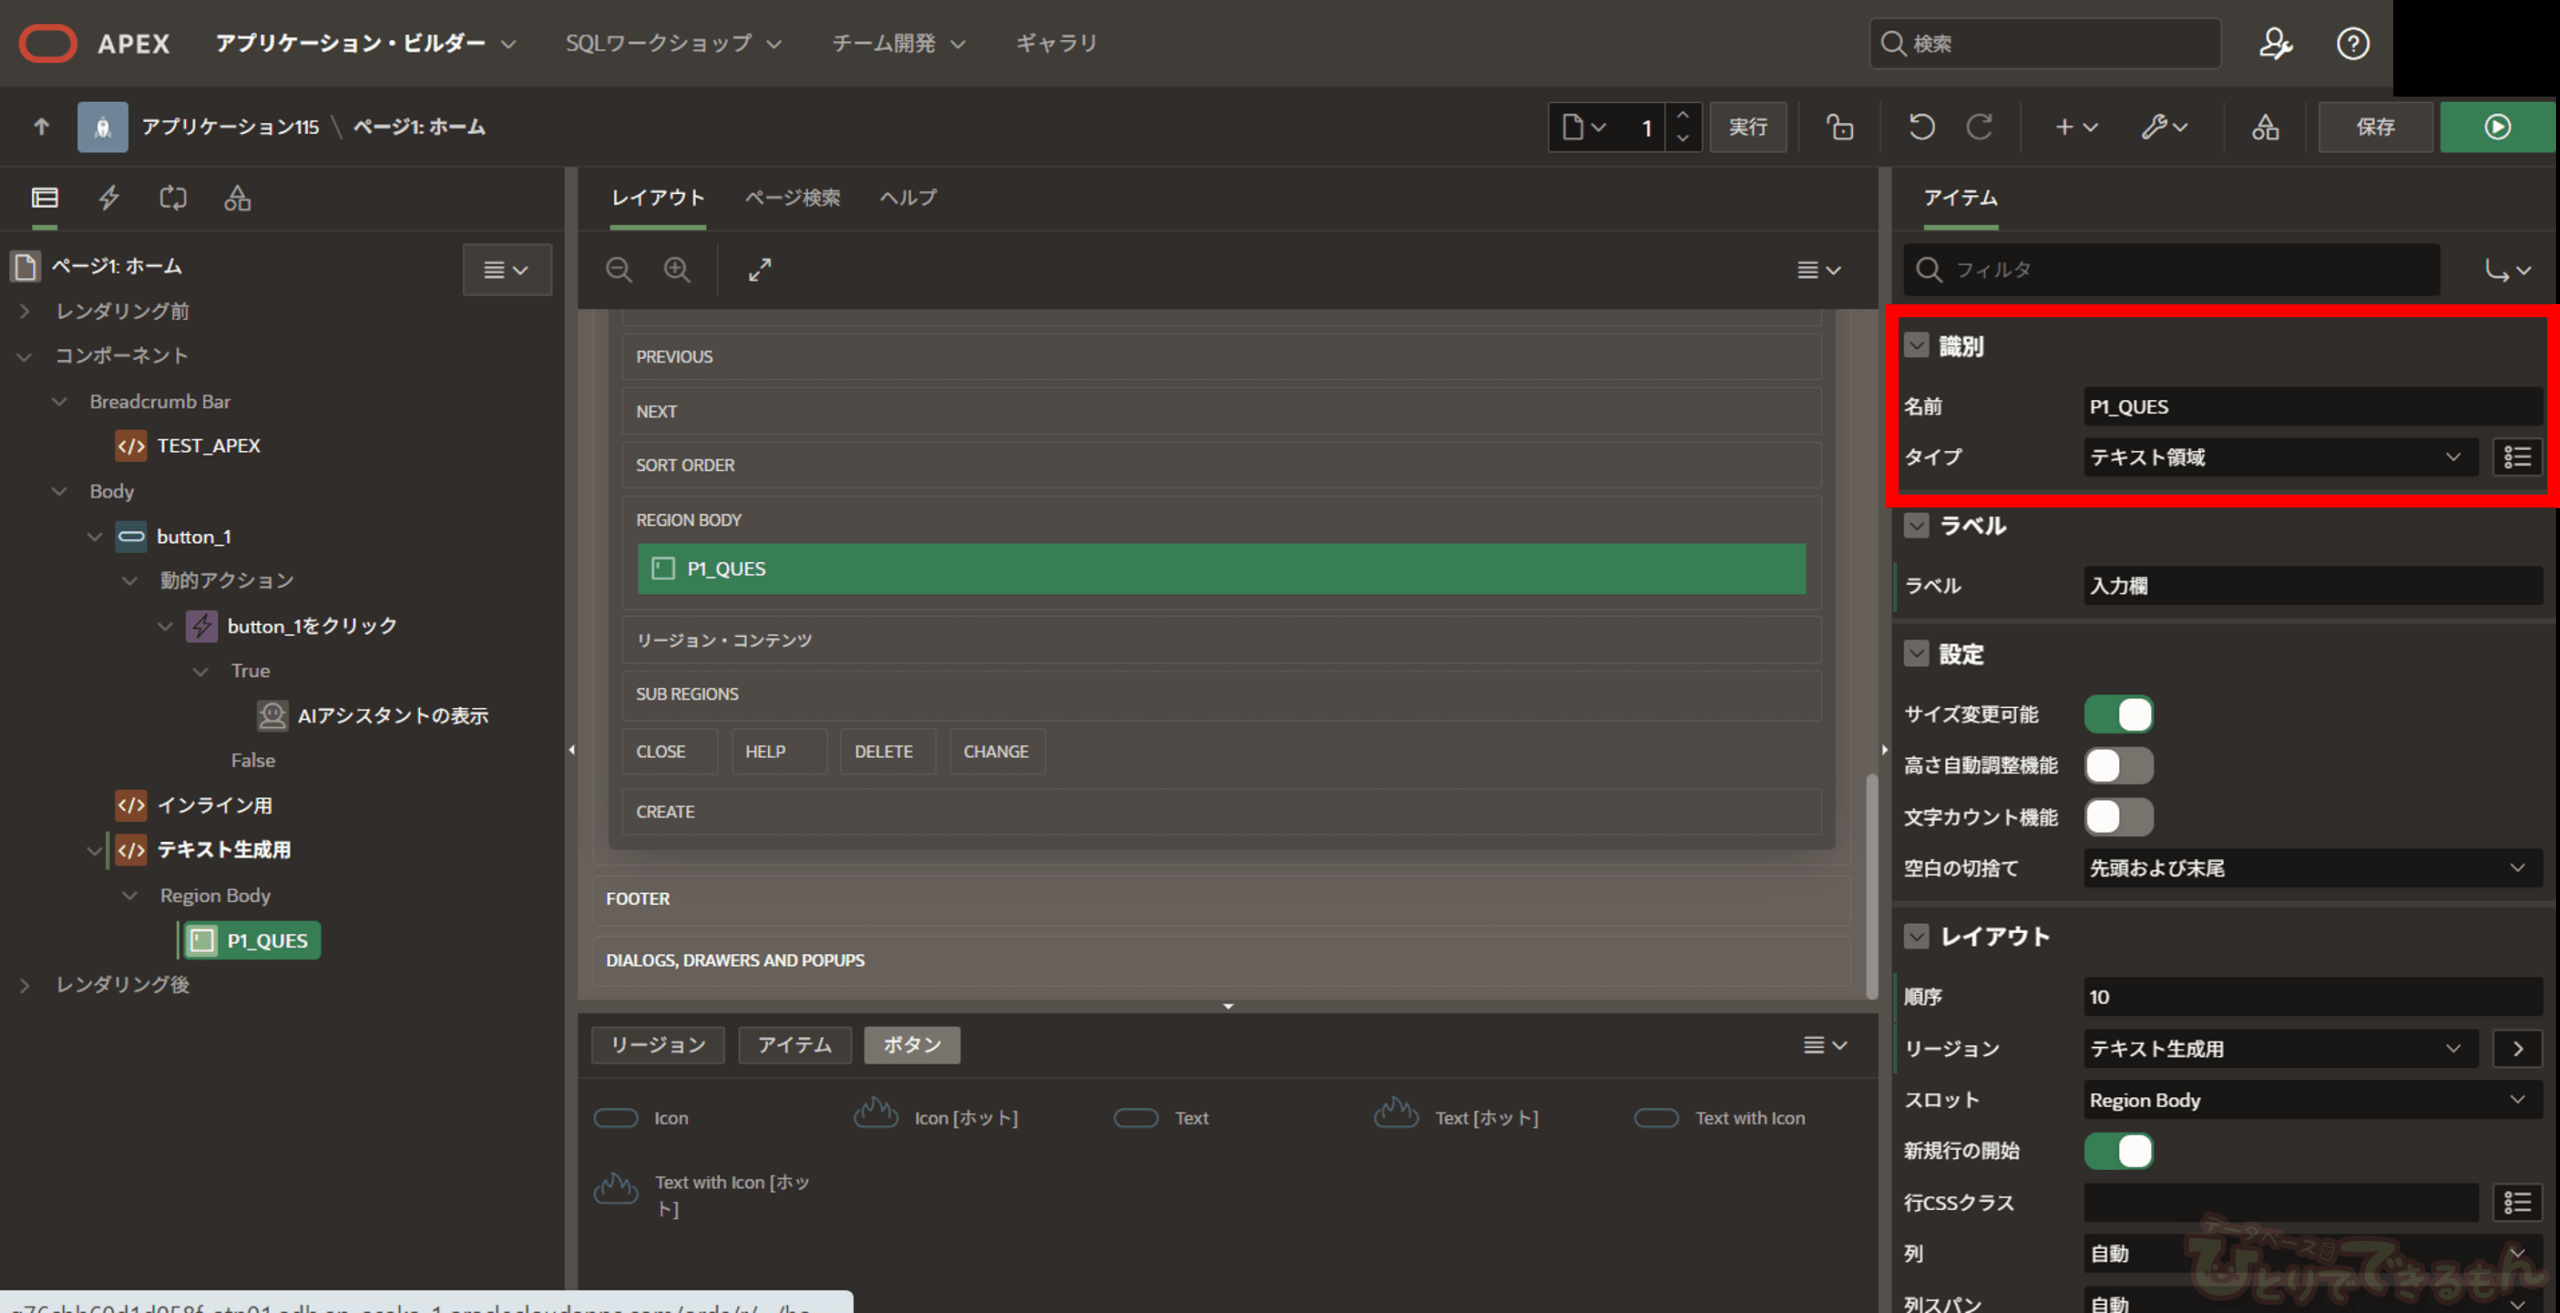
Task: Enable the 文字カウント機能 toggle
Action: (2118, 817)
